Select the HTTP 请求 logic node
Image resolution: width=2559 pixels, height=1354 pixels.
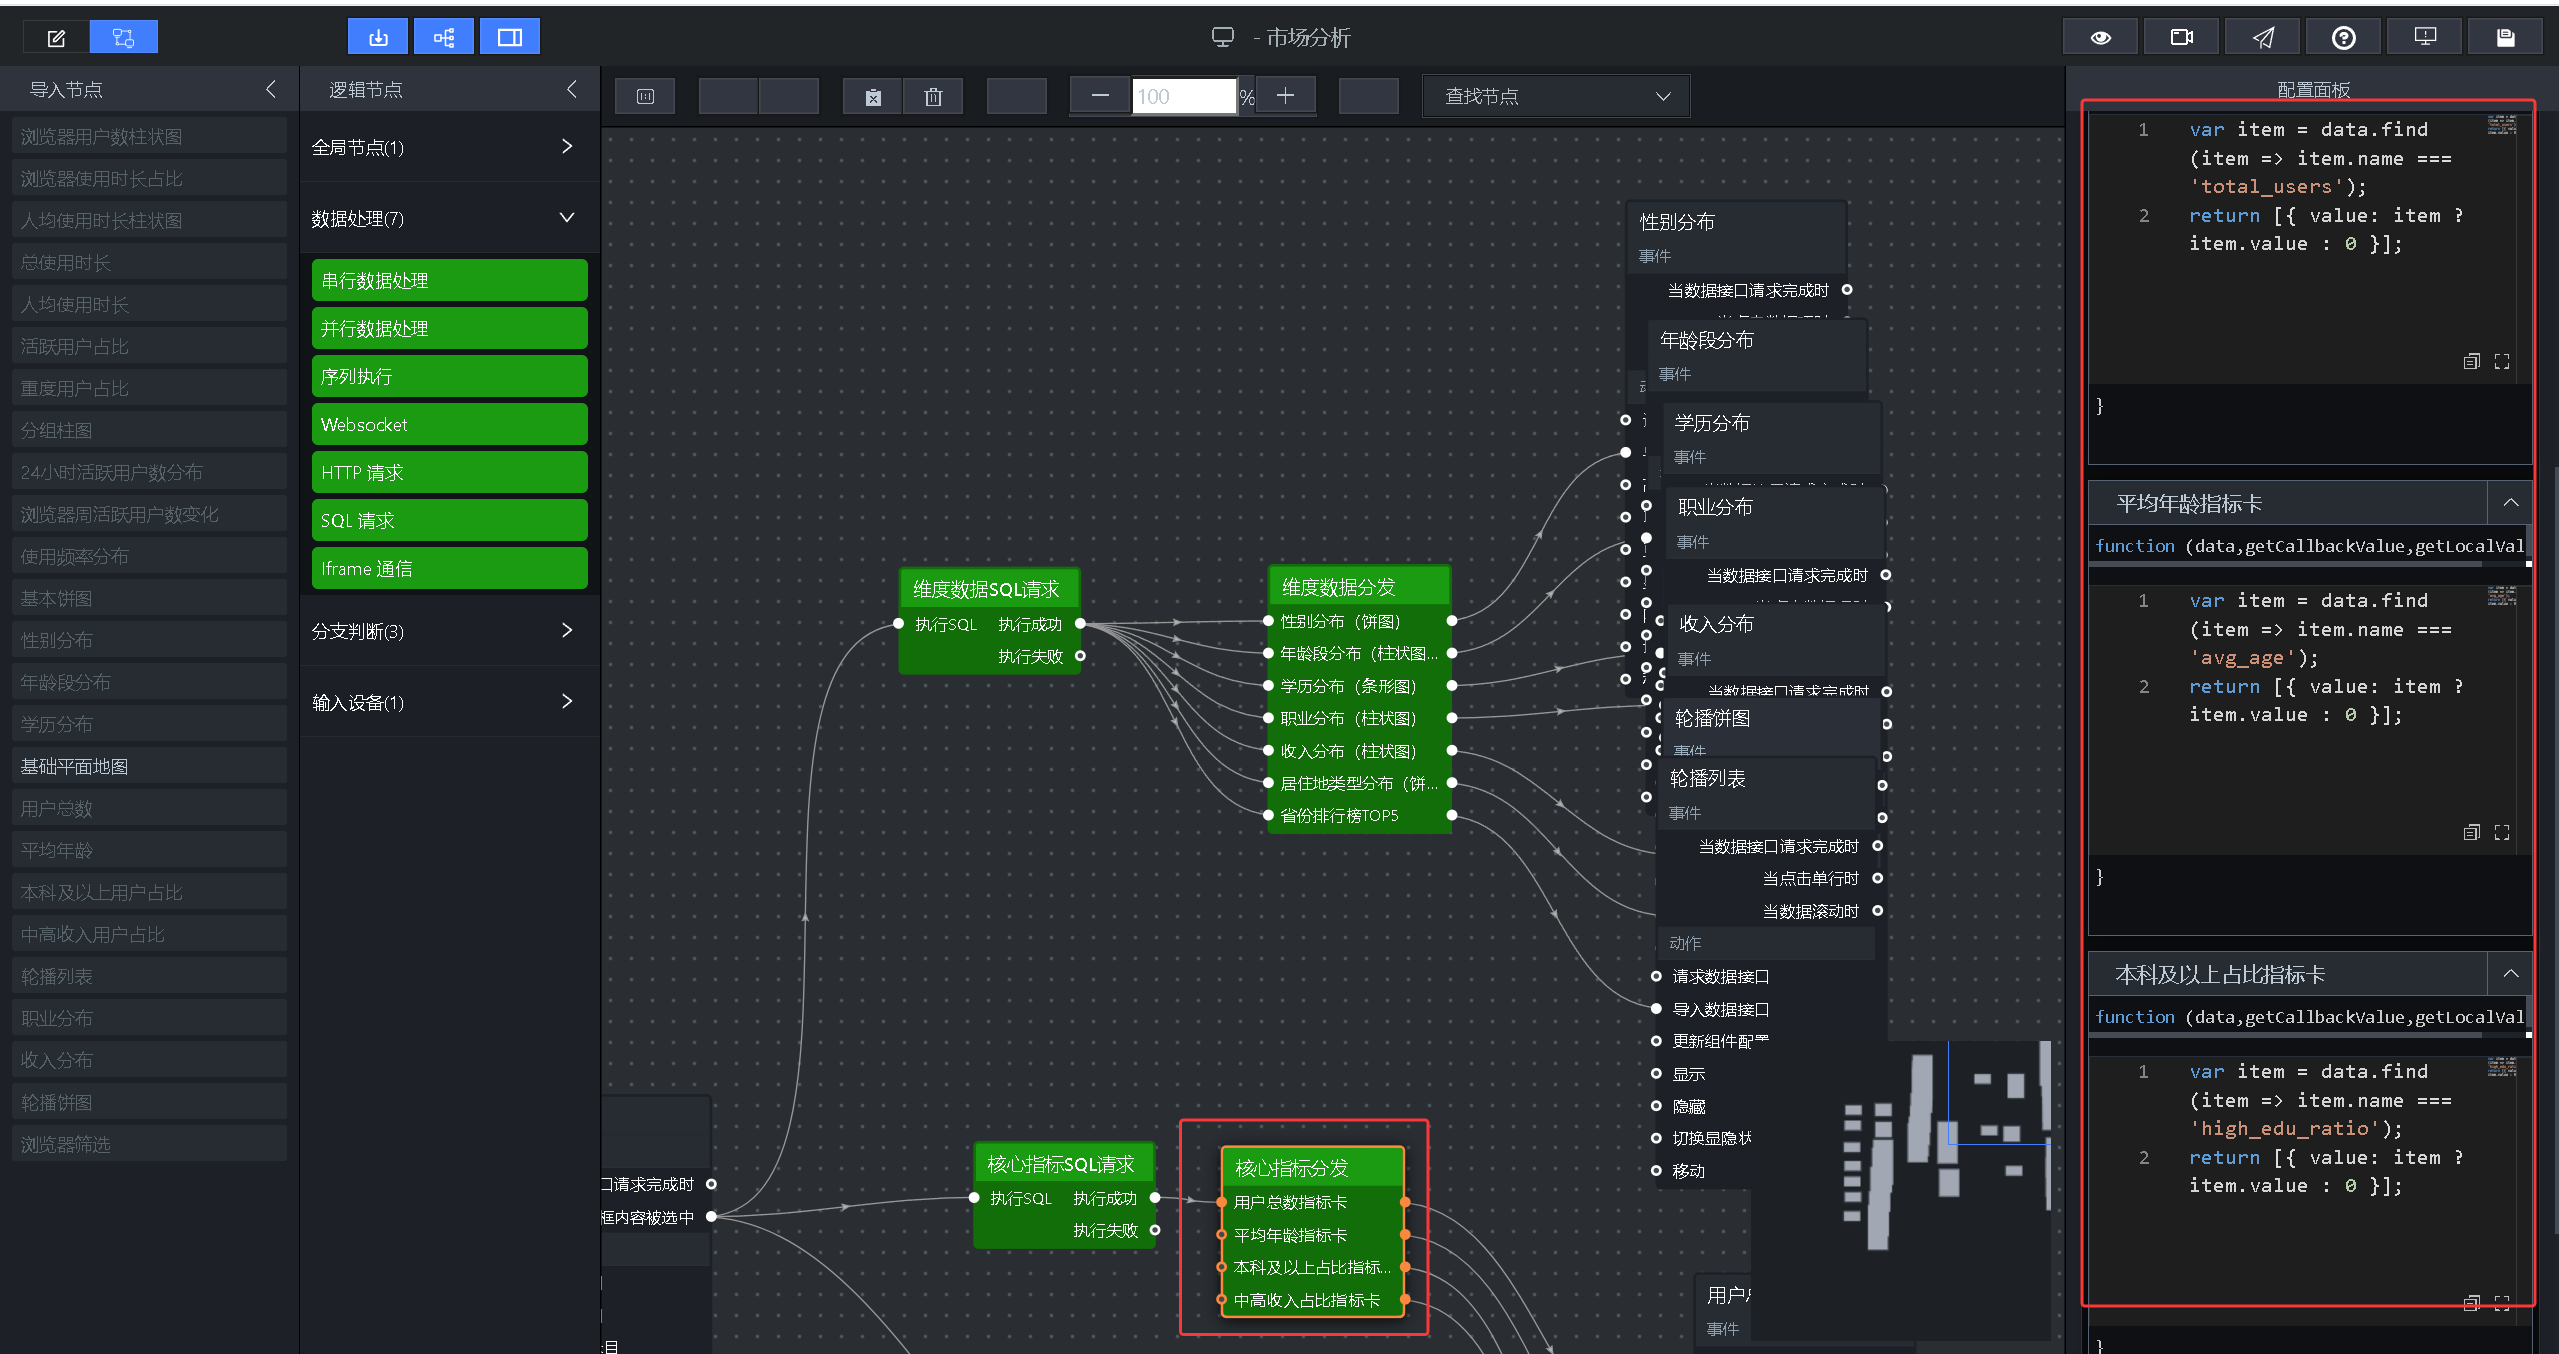pyautogui.click(x=449, y=473)
